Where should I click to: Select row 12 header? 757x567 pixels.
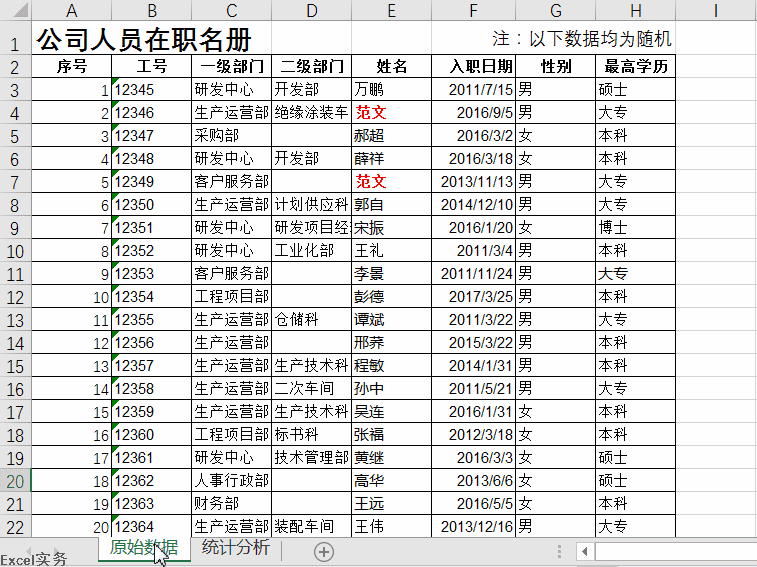pyautogui.click(x=15, y=297)
